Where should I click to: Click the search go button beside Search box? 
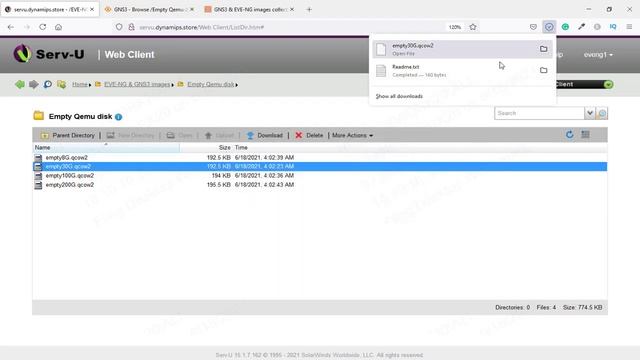point(602,113)
